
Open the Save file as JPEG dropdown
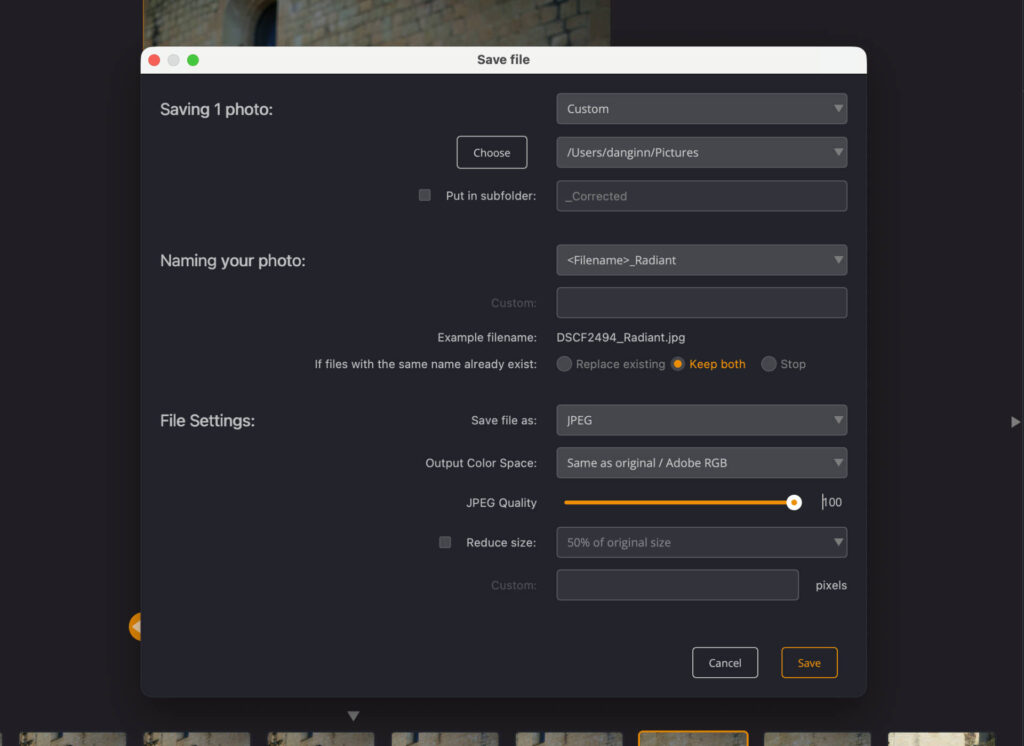701,420
